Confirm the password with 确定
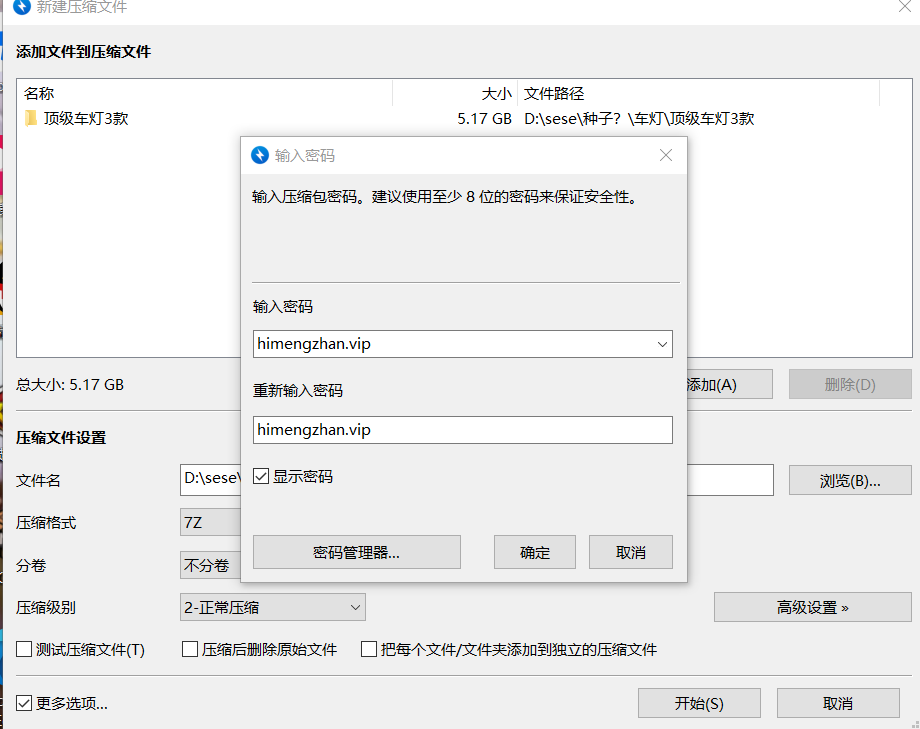The height and width of the screenshot is (729, 920). (x=534, y=551)
